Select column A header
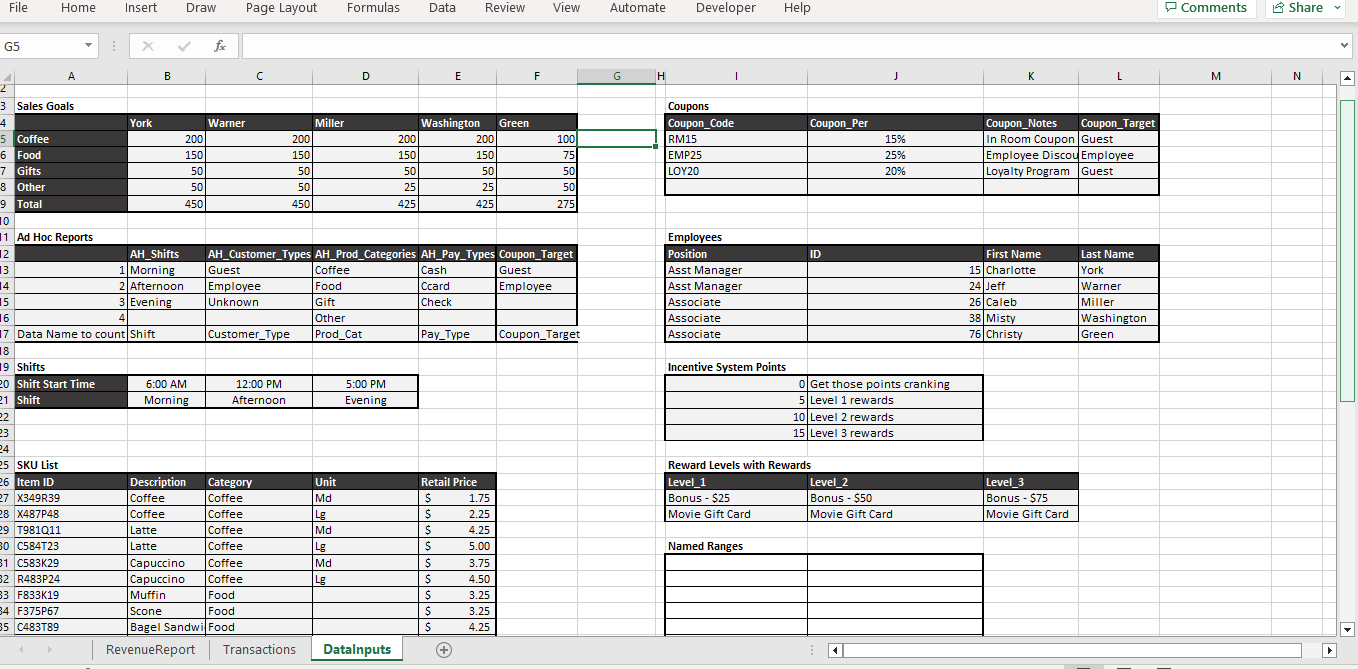Viewport: 1358px width, 669px height. [x=71, y=77]
